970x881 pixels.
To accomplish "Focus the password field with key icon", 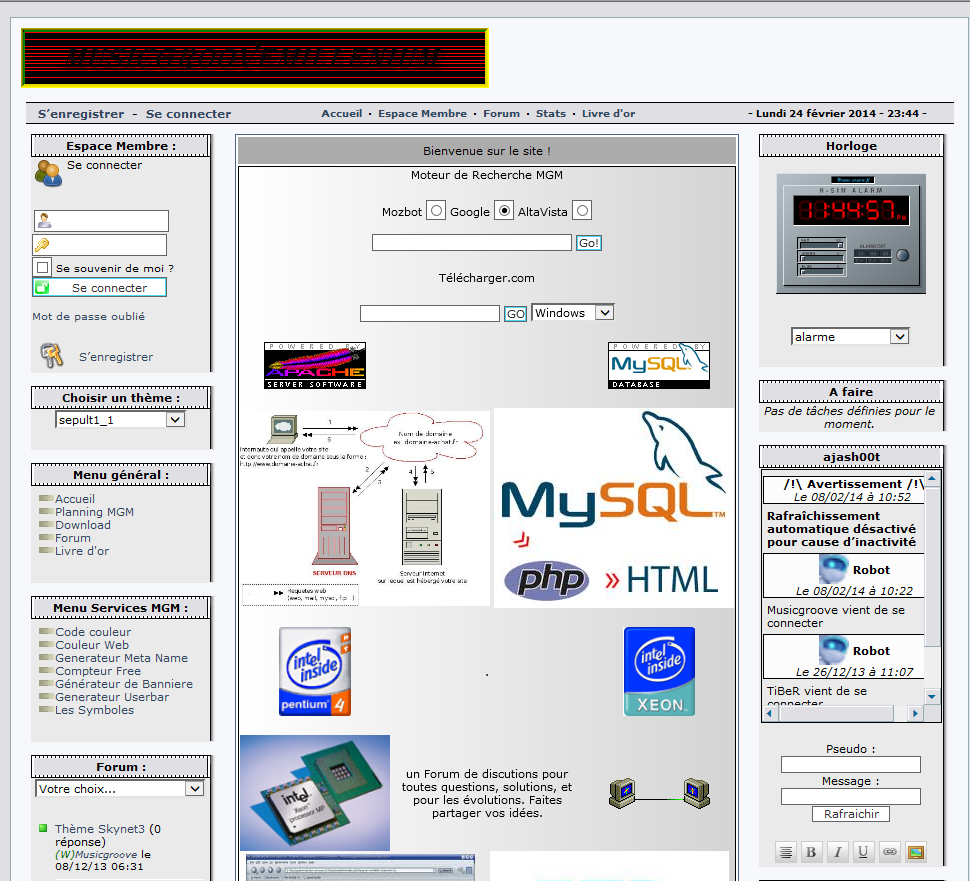I will tap(100, 245).
